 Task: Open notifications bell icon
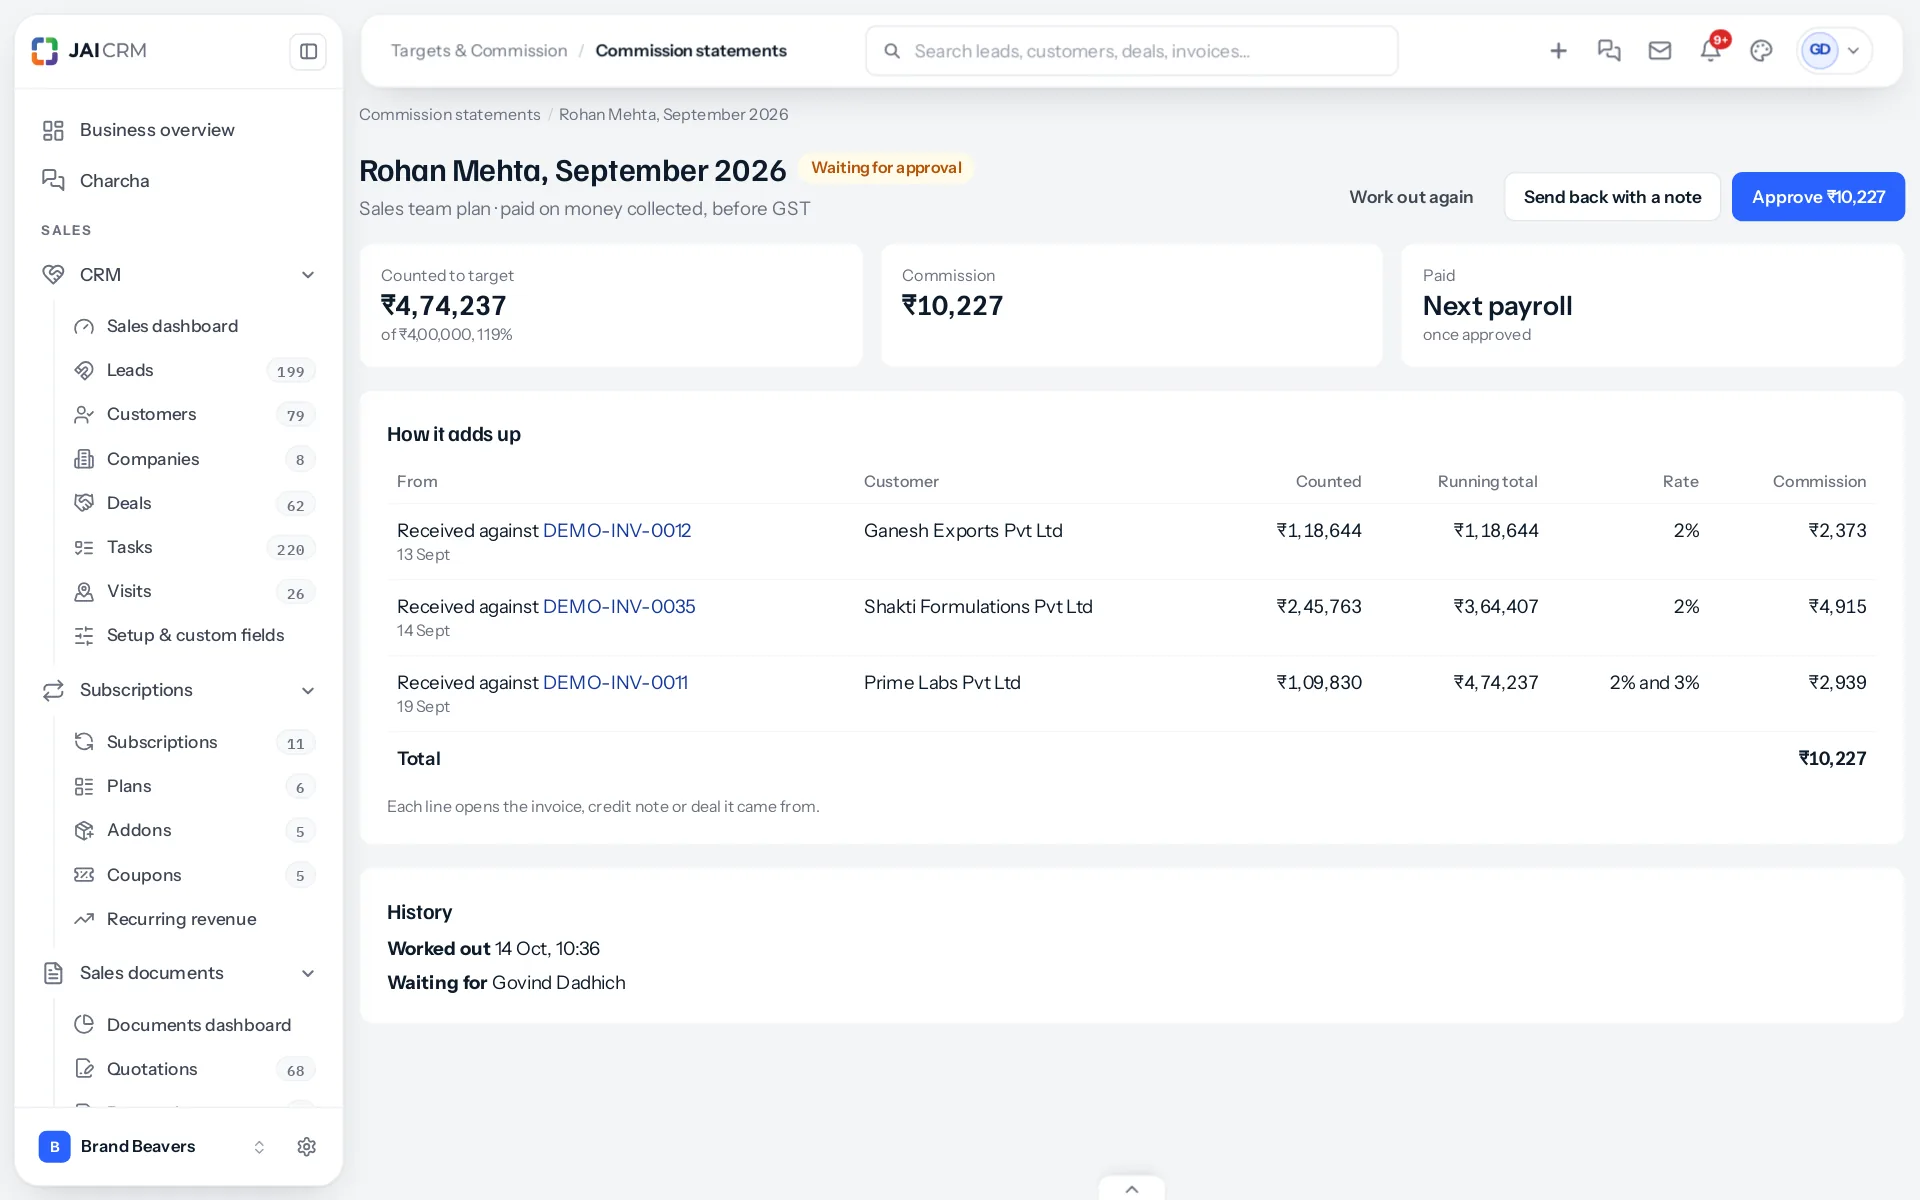click(x=1711, y=51)
